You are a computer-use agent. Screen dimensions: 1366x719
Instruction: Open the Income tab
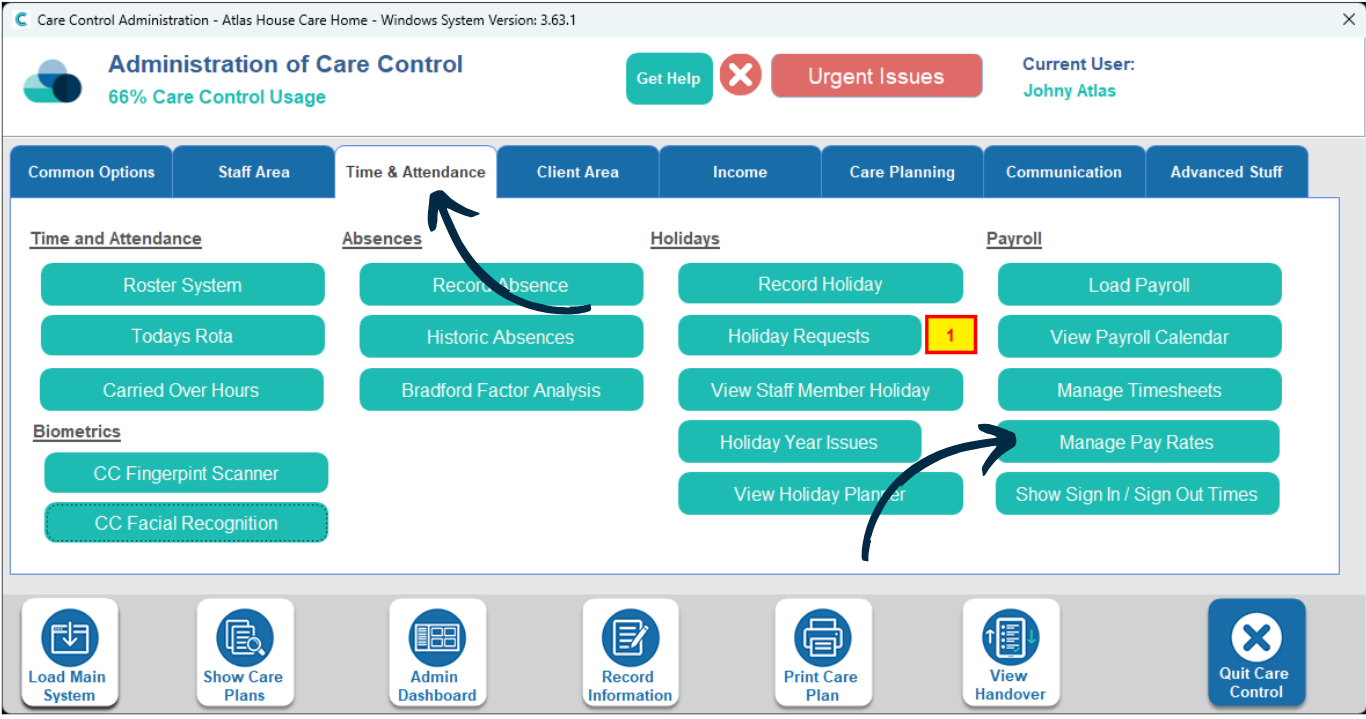pyautogui.click(x=740, y=172)
